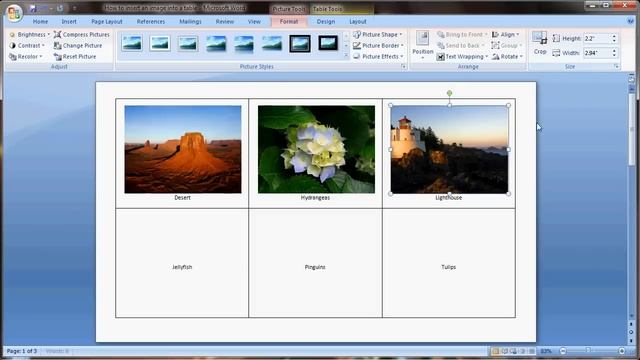640x360 pixels.
Task: Click the Width value field
Action: point(597,53)
